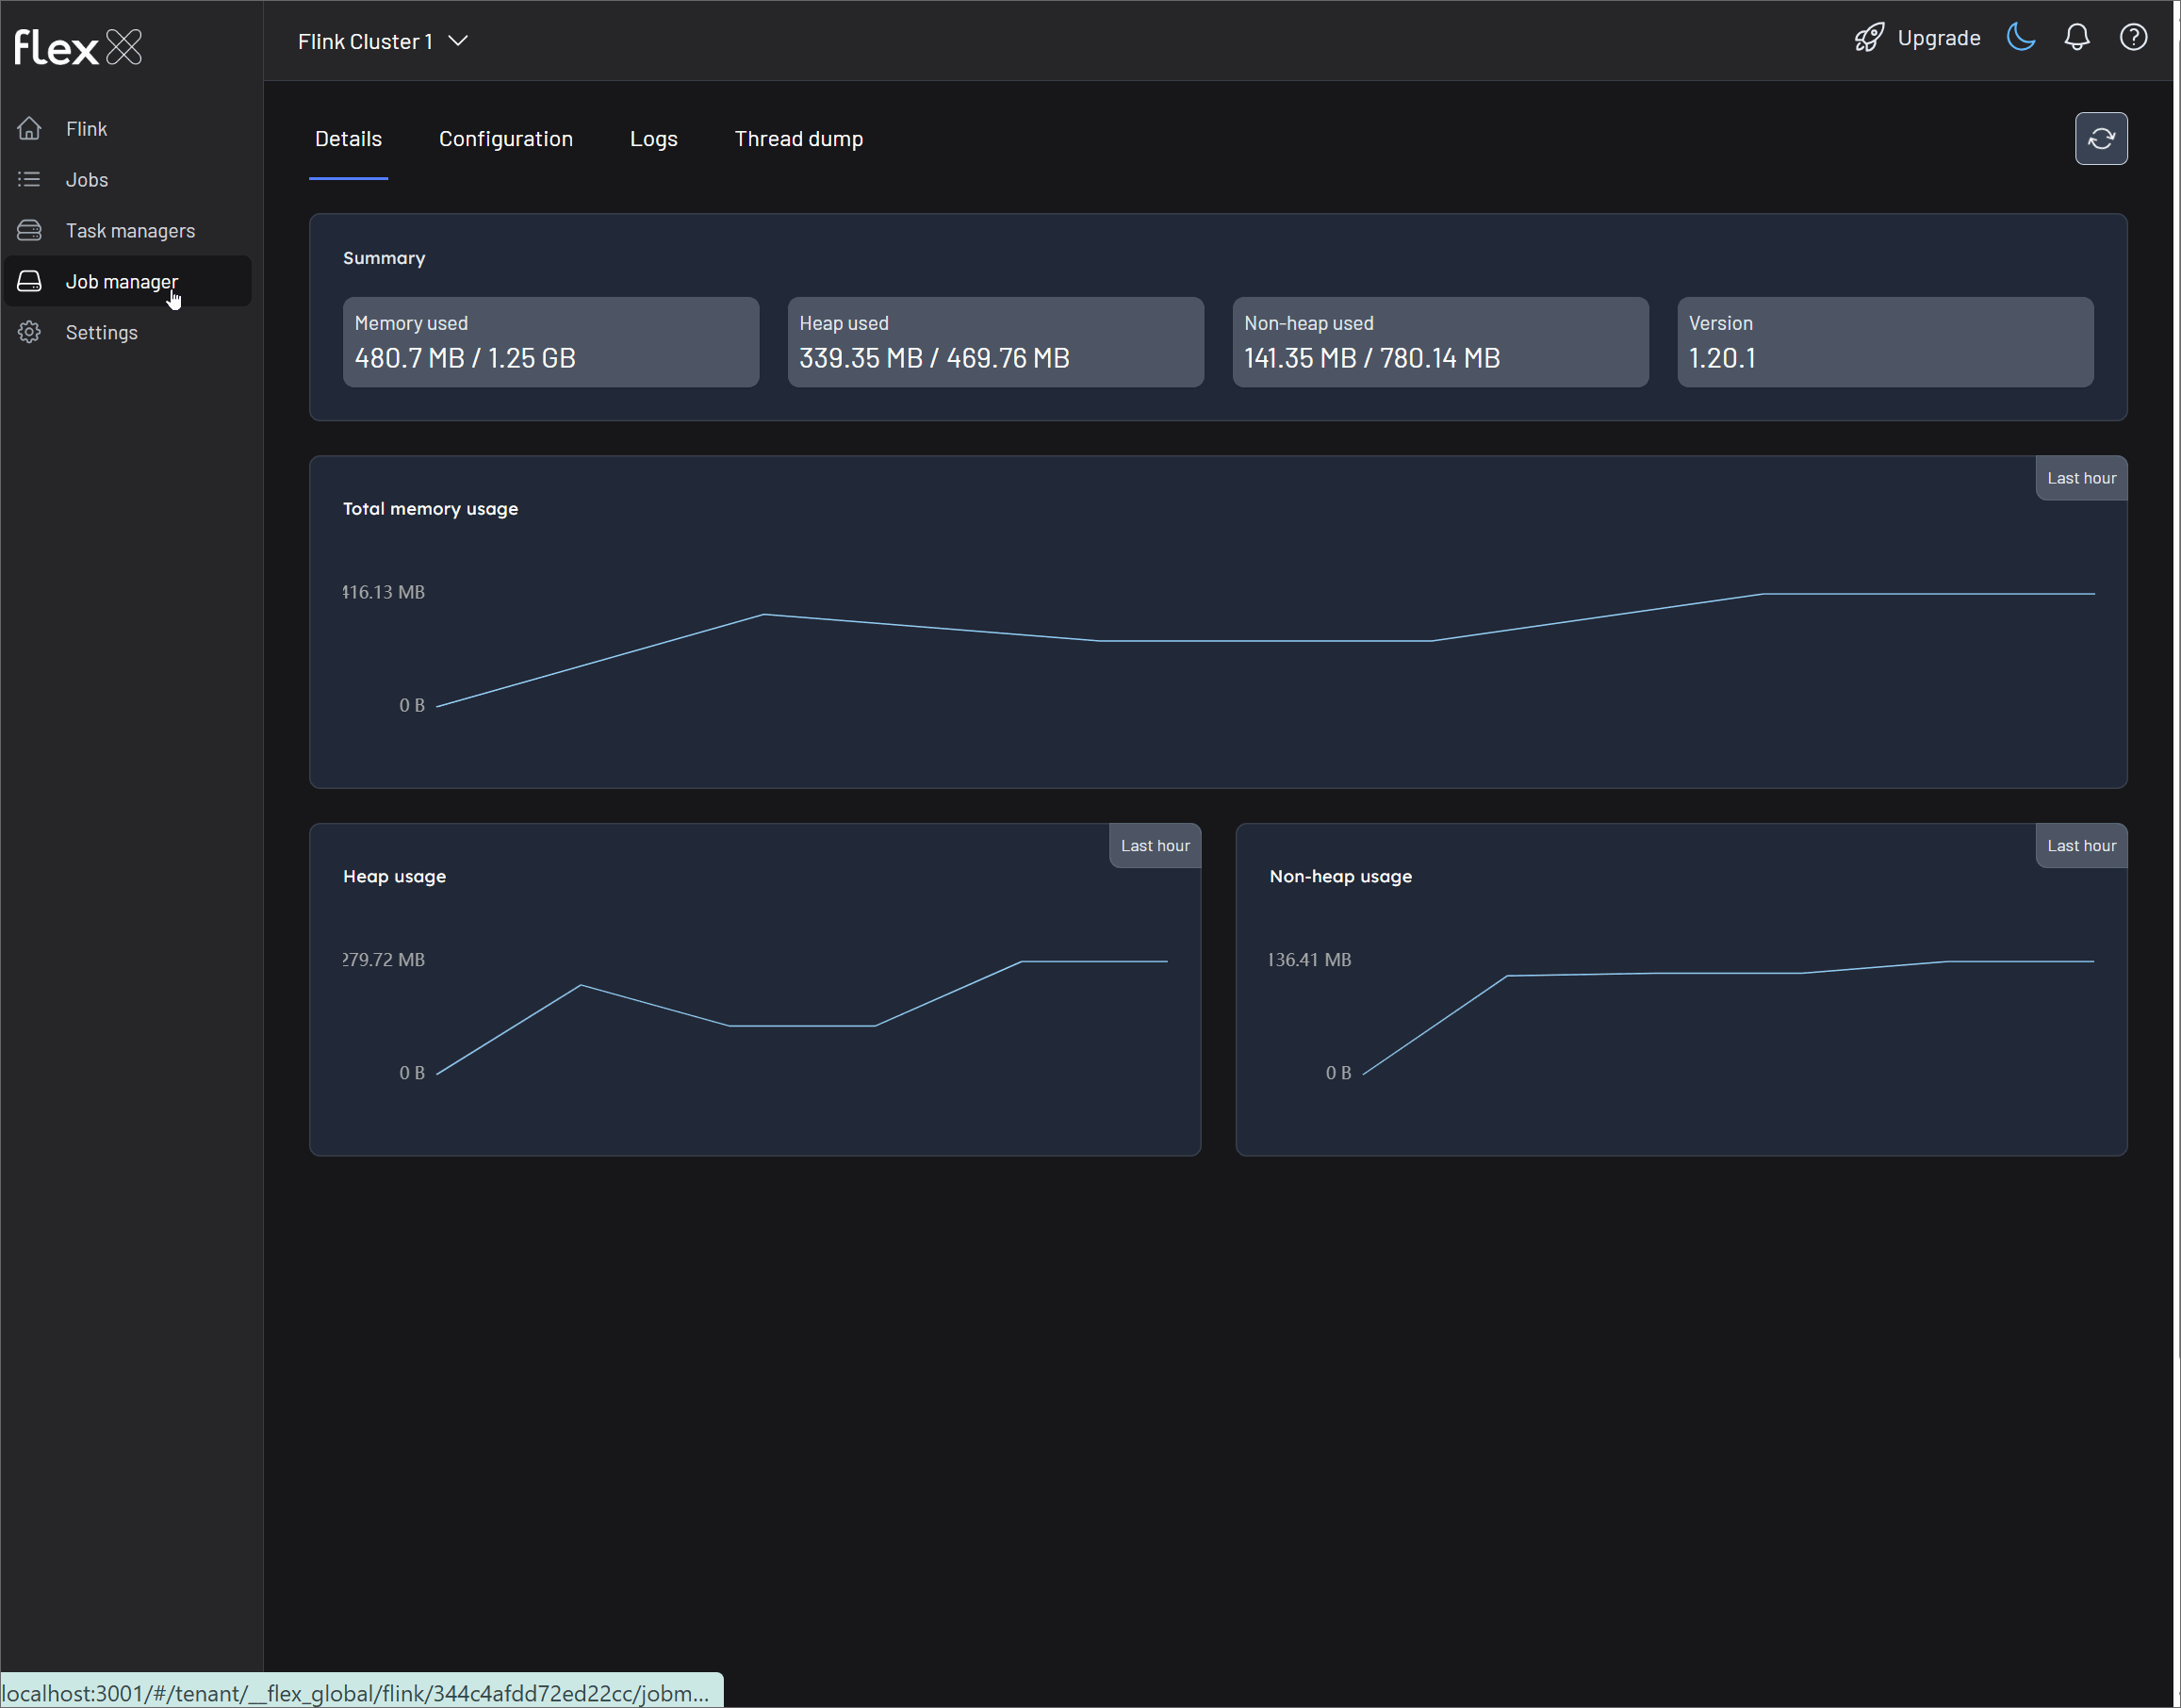Viewport: 2181px width, 1708px height.
Task: Click the Summary heading
Action: click(384, 258)
